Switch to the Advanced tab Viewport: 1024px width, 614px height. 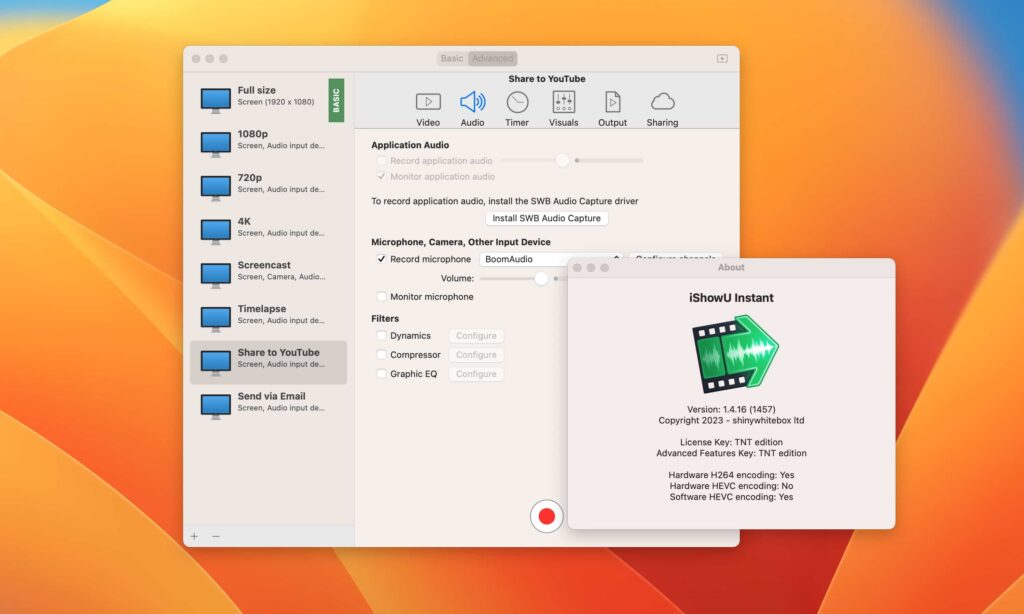(x=491, y=57)
